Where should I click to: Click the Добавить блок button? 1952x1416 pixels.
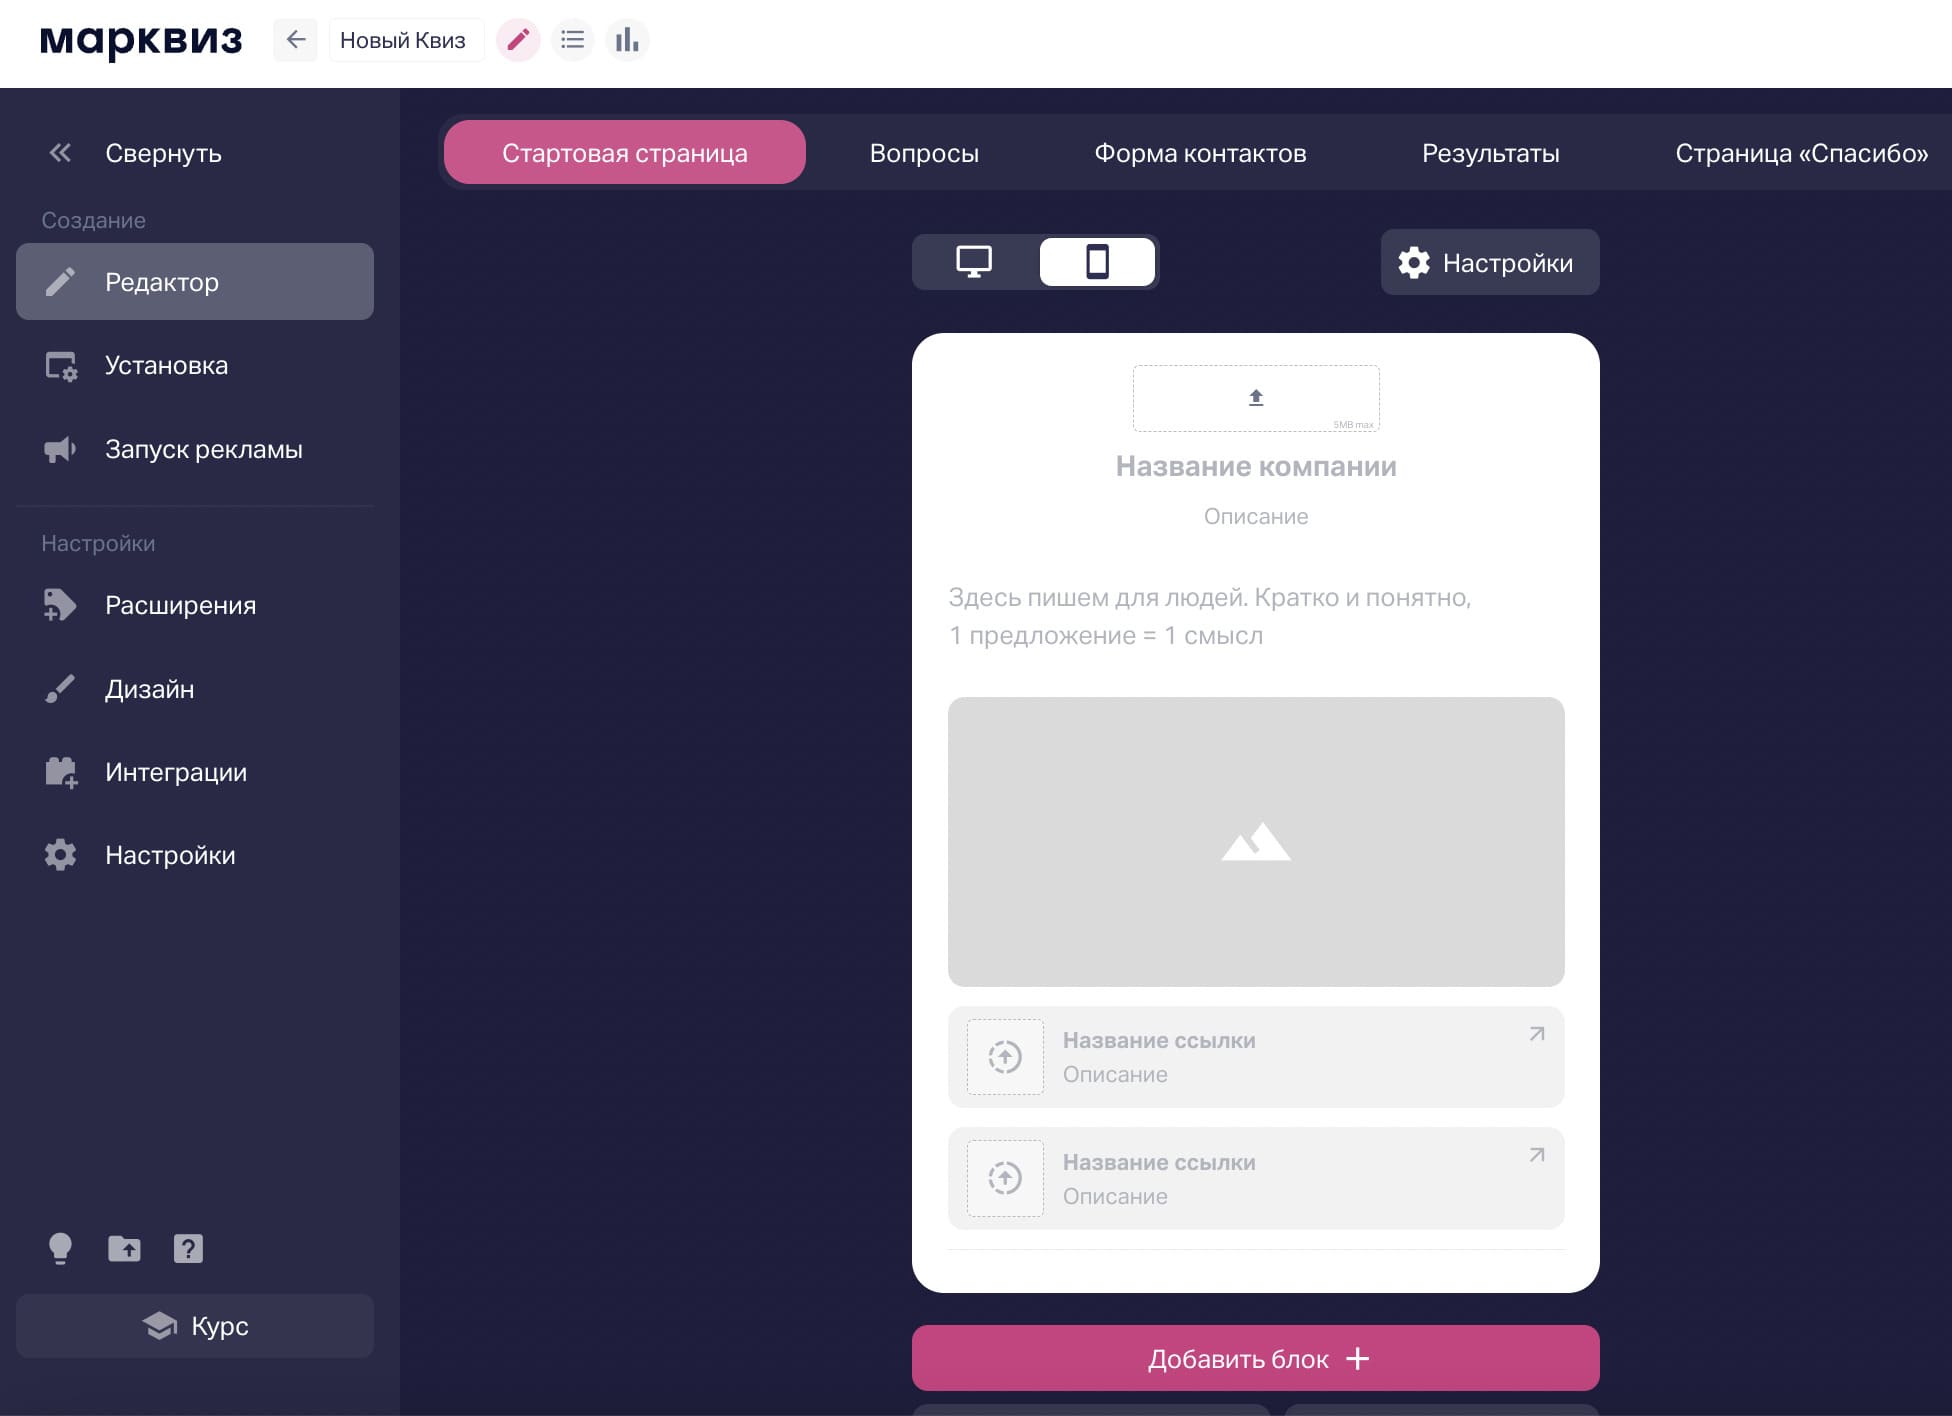pos(1255,1358)
